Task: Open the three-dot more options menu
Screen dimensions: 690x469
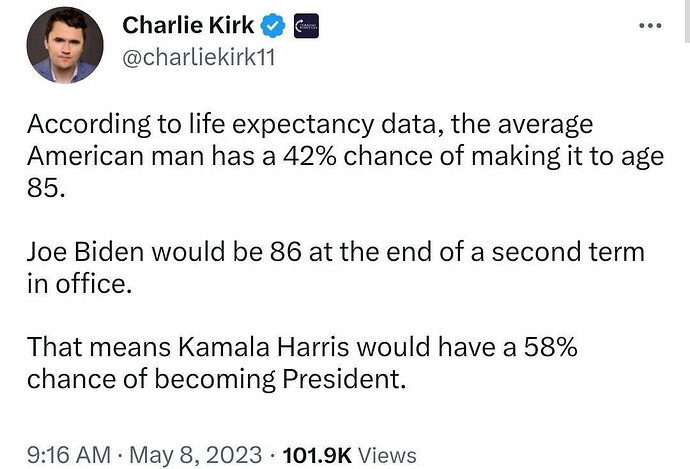Action: point(650,26)
